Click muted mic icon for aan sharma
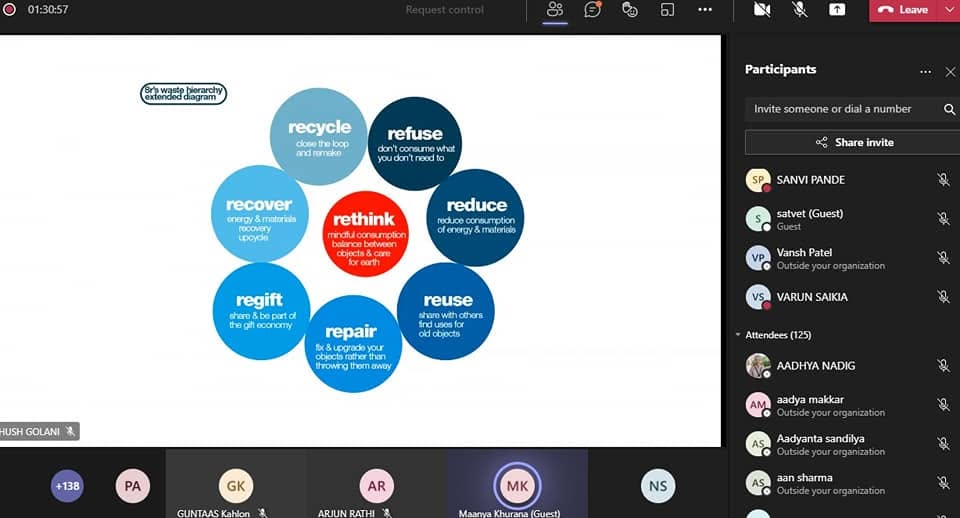This screenshot has height=518, width=960. coord(943,484)
